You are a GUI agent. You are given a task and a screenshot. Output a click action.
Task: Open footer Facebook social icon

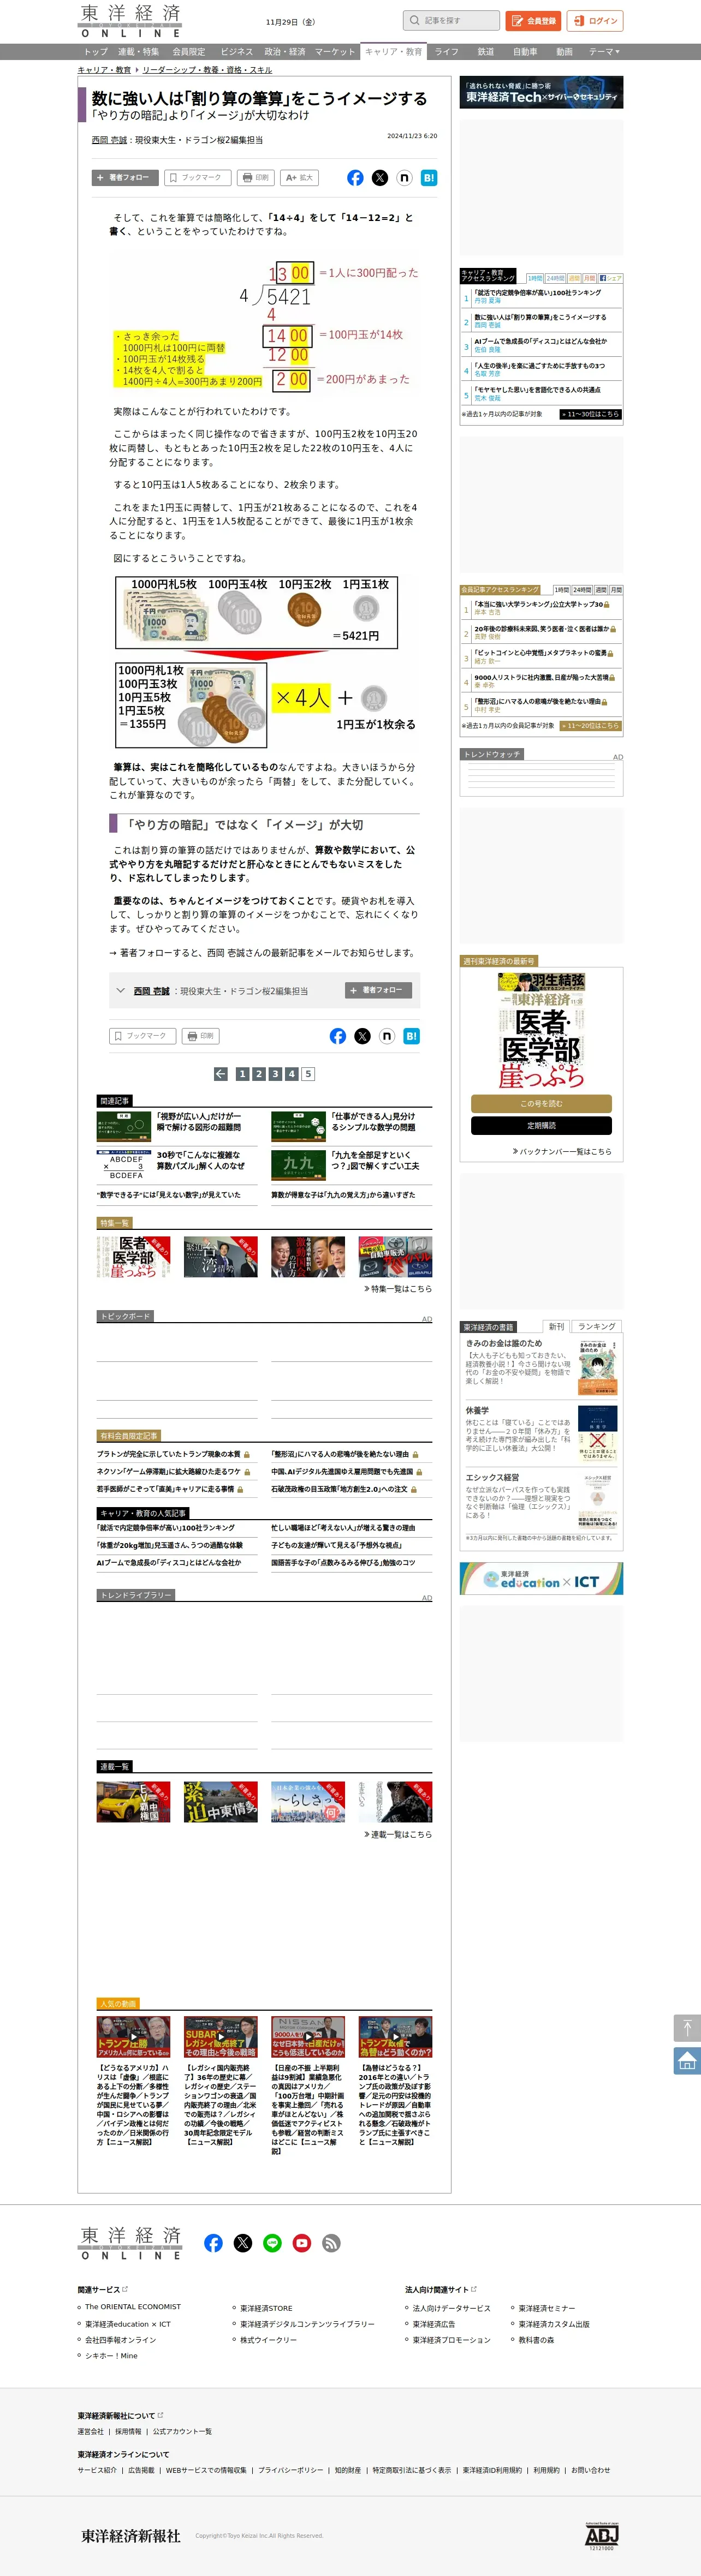tap(213, 2243)
